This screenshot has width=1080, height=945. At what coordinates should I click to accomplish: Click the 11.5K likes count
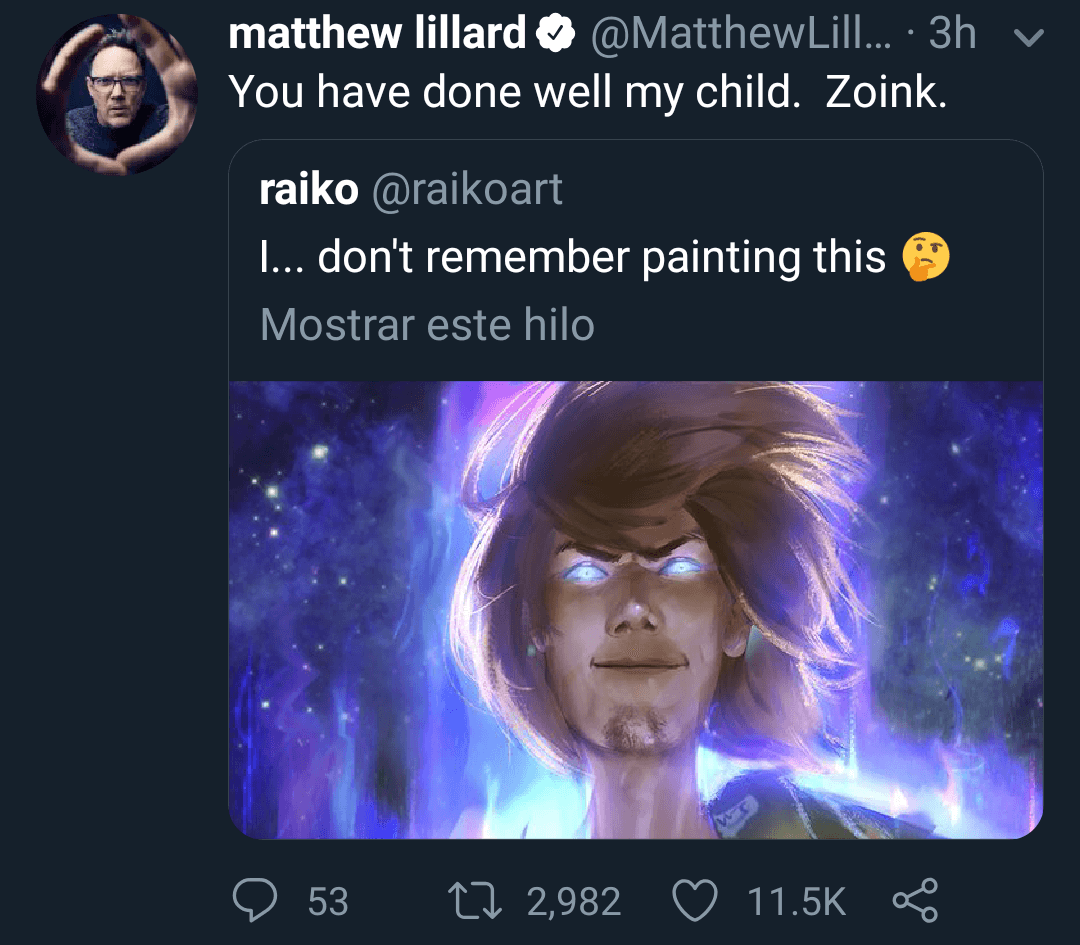point(796,902)
